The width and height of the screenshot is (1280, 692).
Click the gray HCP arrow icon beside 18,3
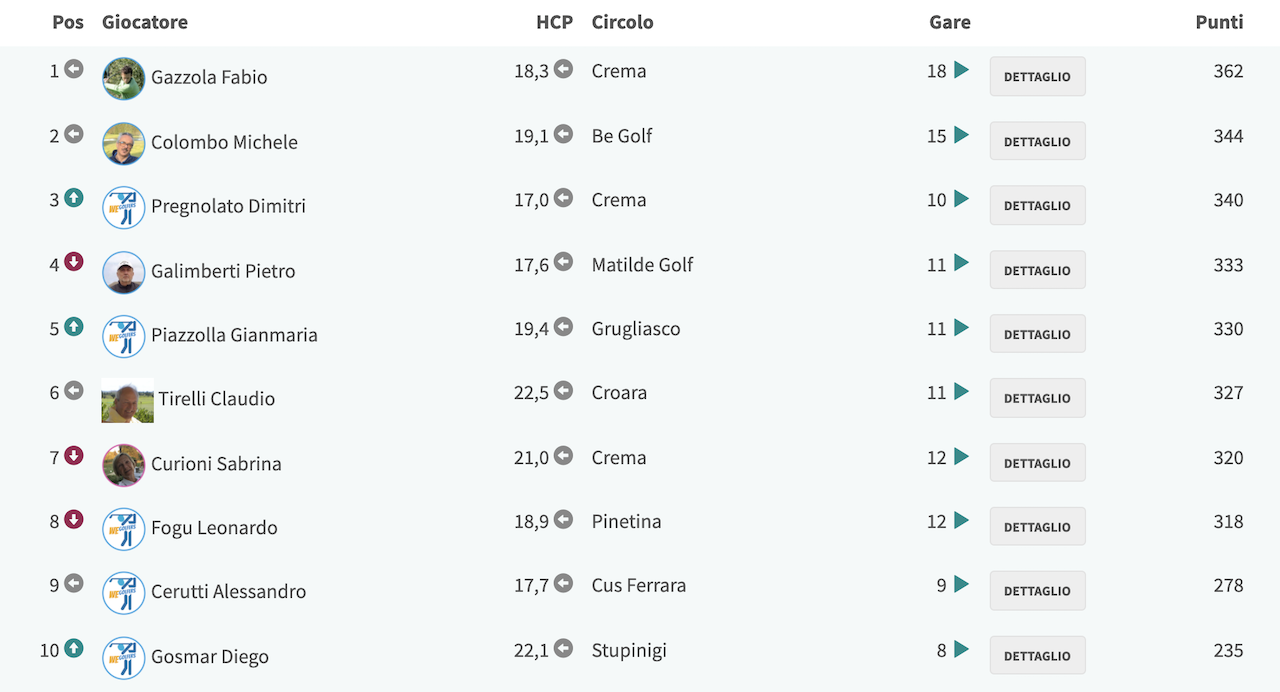564,69
